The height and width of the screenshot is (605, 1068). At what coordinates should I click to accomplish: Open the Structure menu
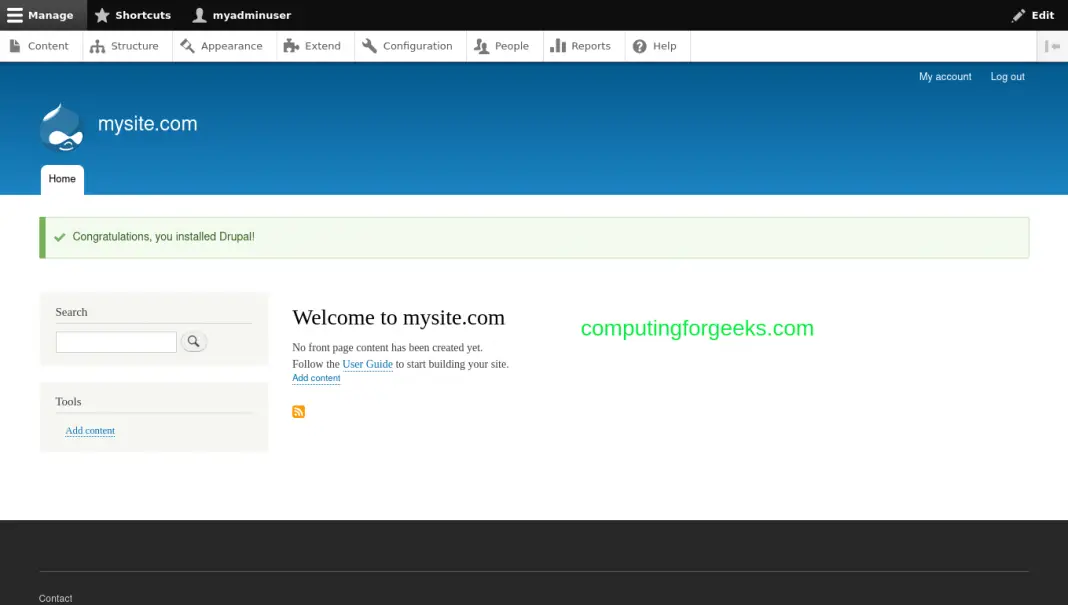tap(126, 46)
